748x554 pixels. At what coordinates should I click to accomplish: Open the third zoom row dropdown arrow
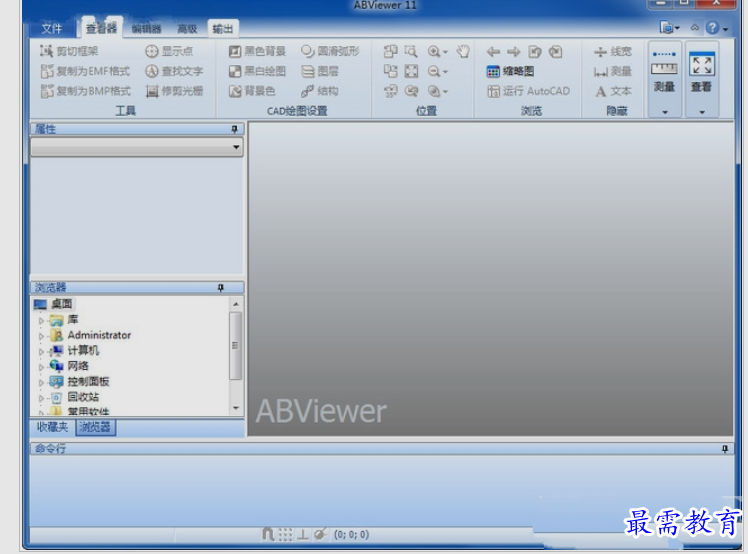point(445,92)
